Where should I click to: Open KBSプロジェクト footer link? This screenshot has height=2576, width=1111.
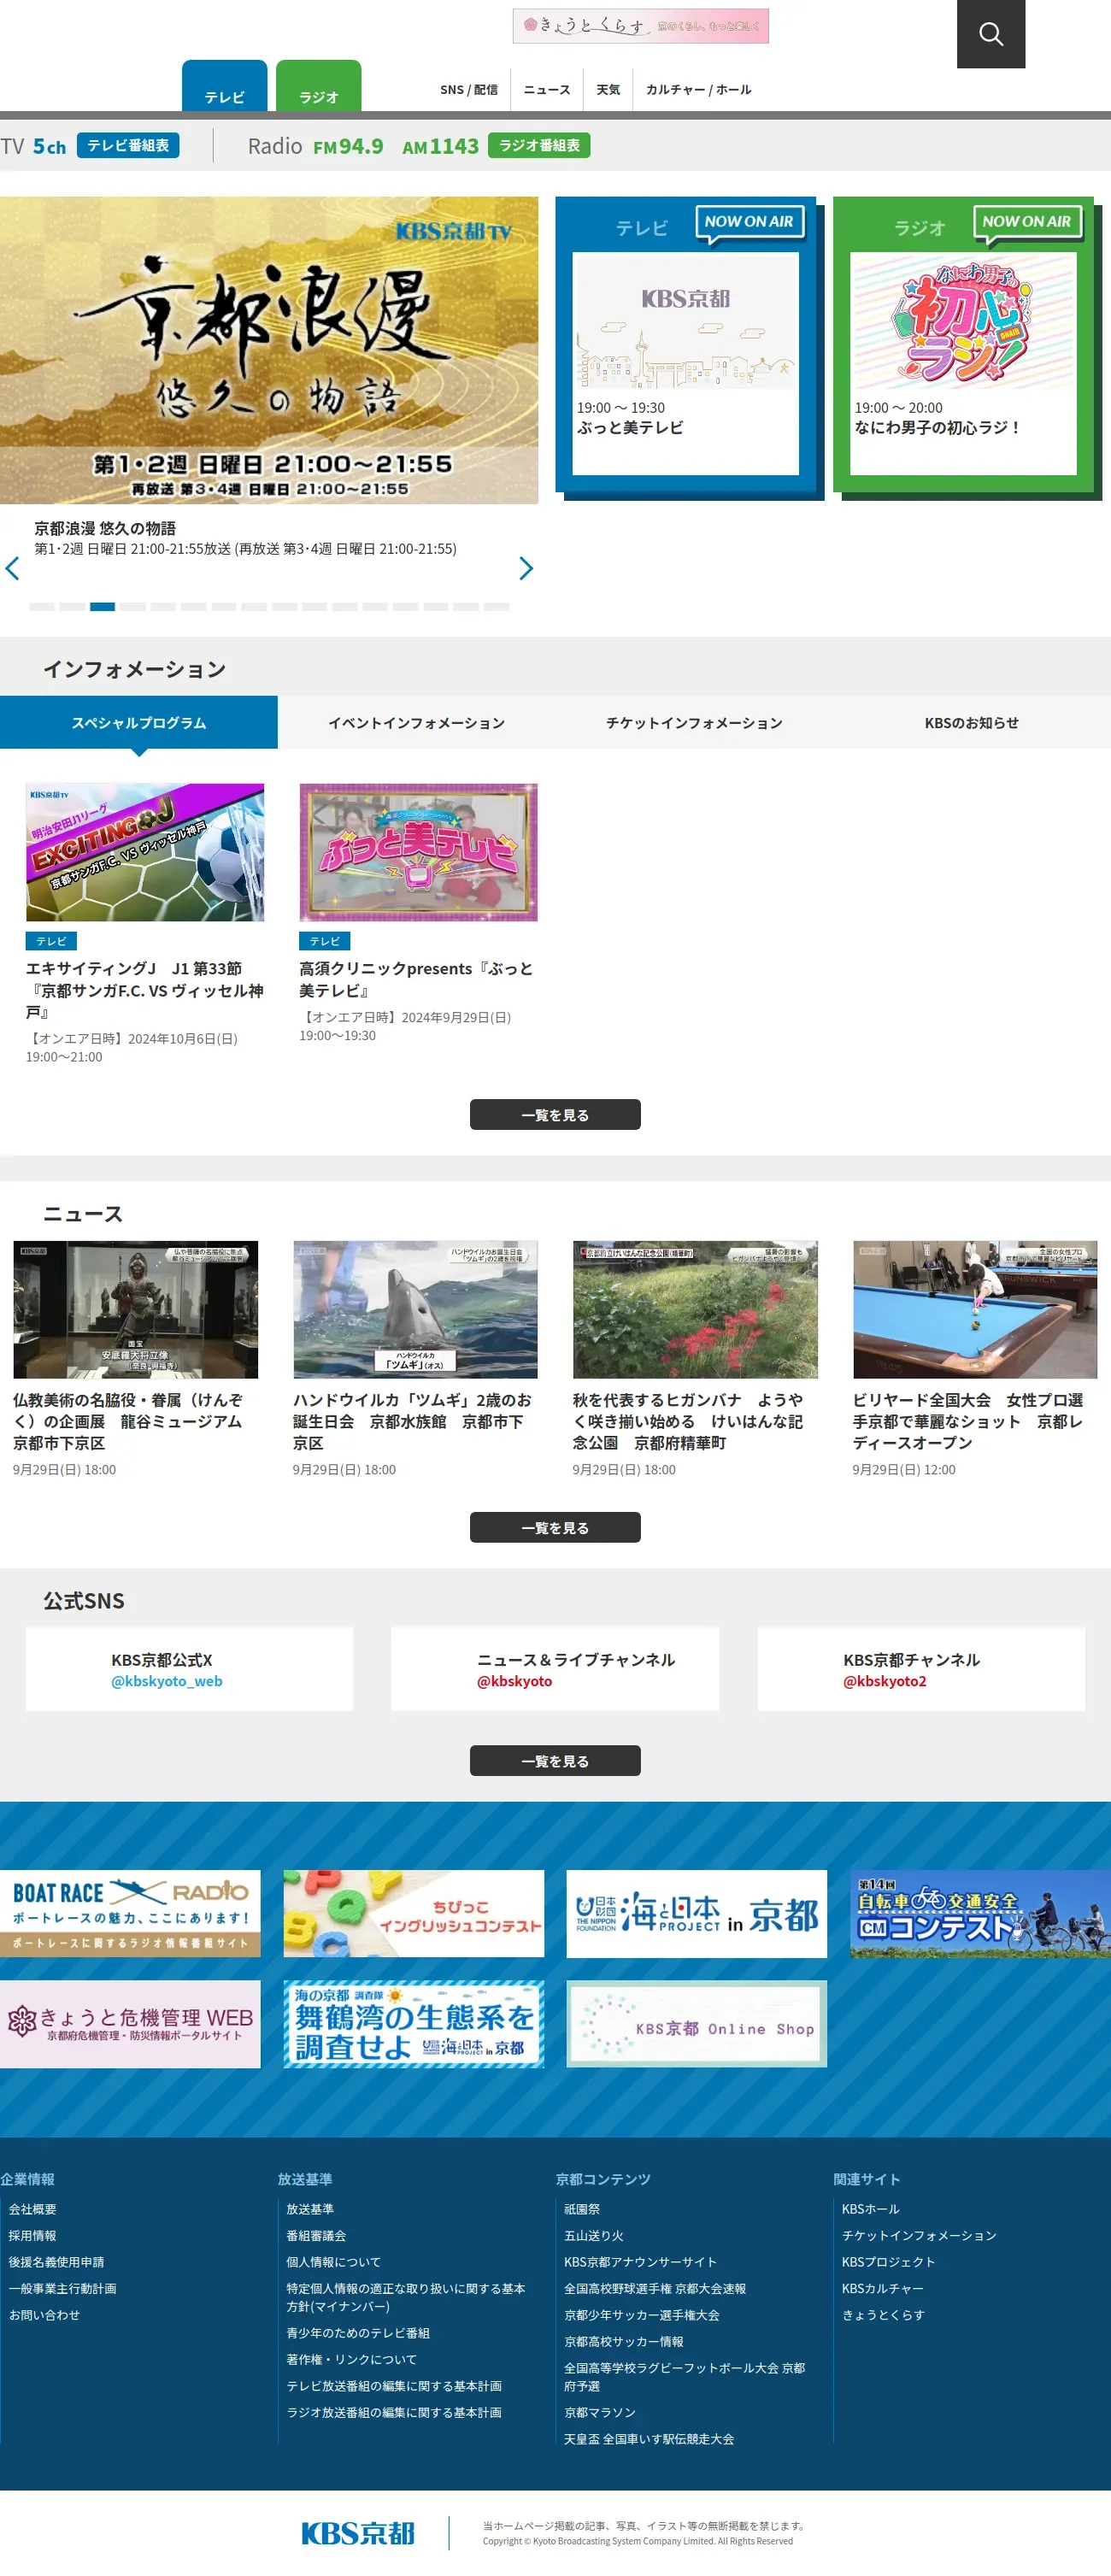coord(889,2262)
